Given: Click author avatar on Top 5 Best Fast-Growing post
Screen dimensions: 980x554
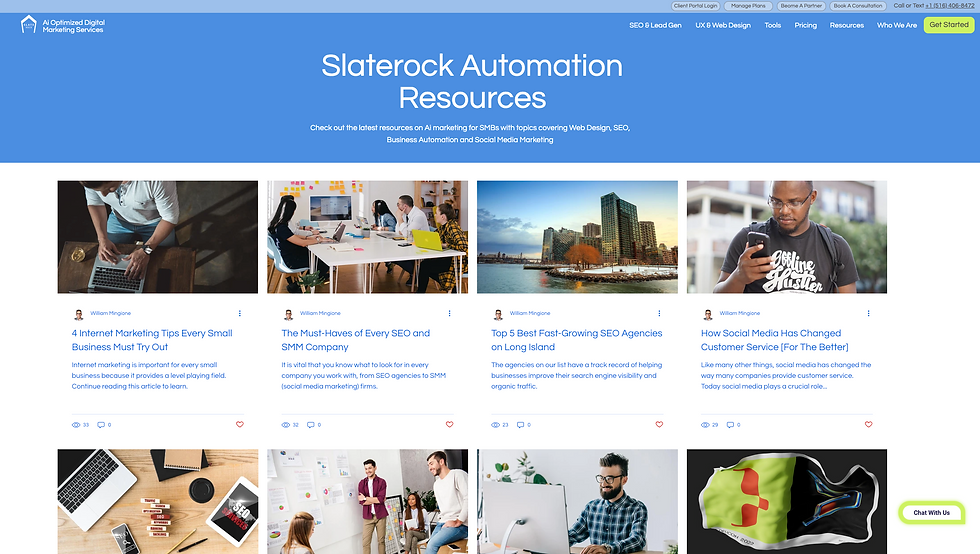Looking at the screenshot, I should click(498, 315).
